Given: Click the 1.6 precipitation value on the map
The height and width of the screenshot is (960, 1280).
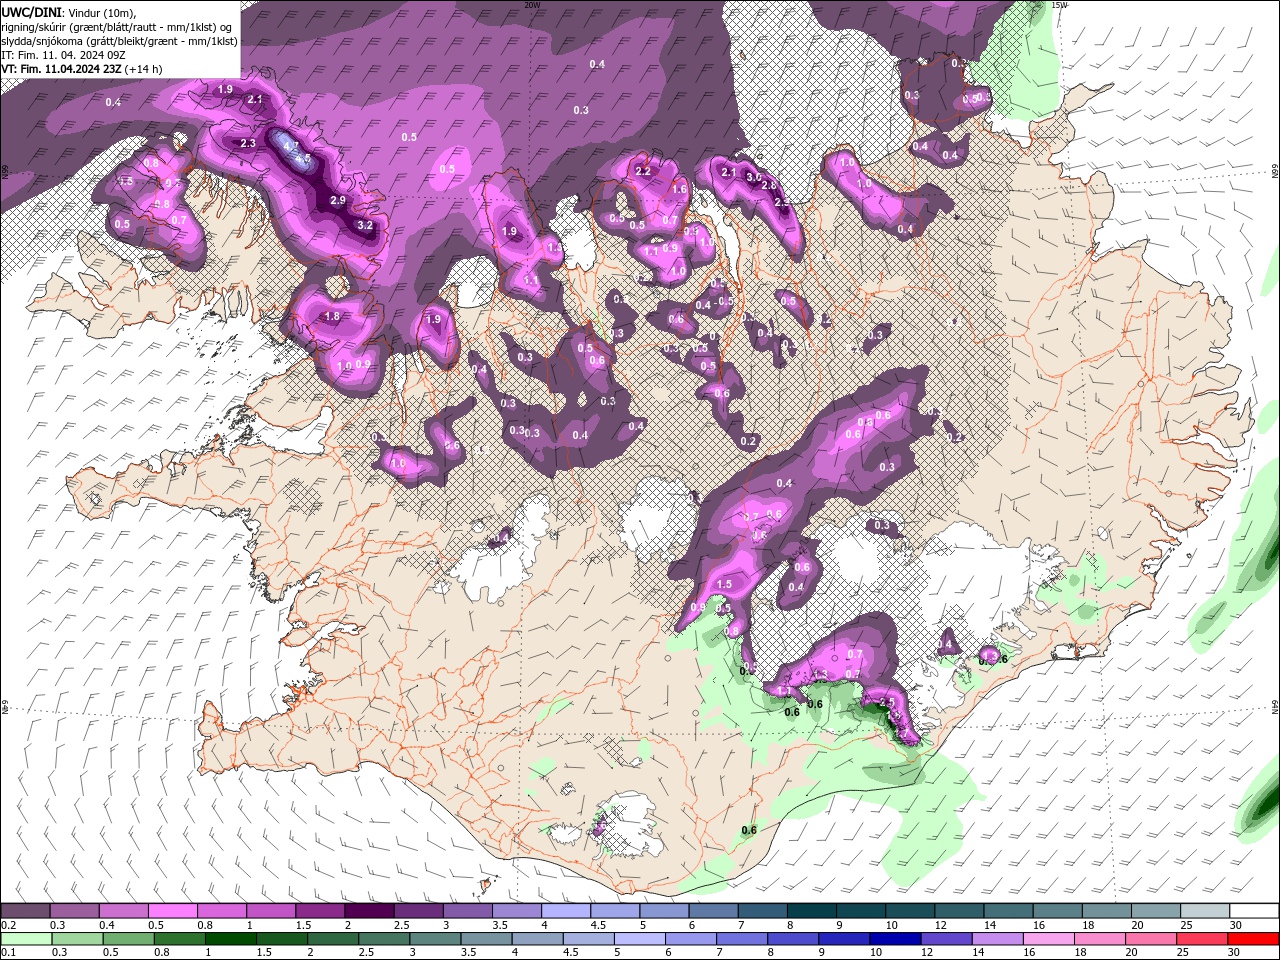Looking at the screenshot, I should [680, 189].
